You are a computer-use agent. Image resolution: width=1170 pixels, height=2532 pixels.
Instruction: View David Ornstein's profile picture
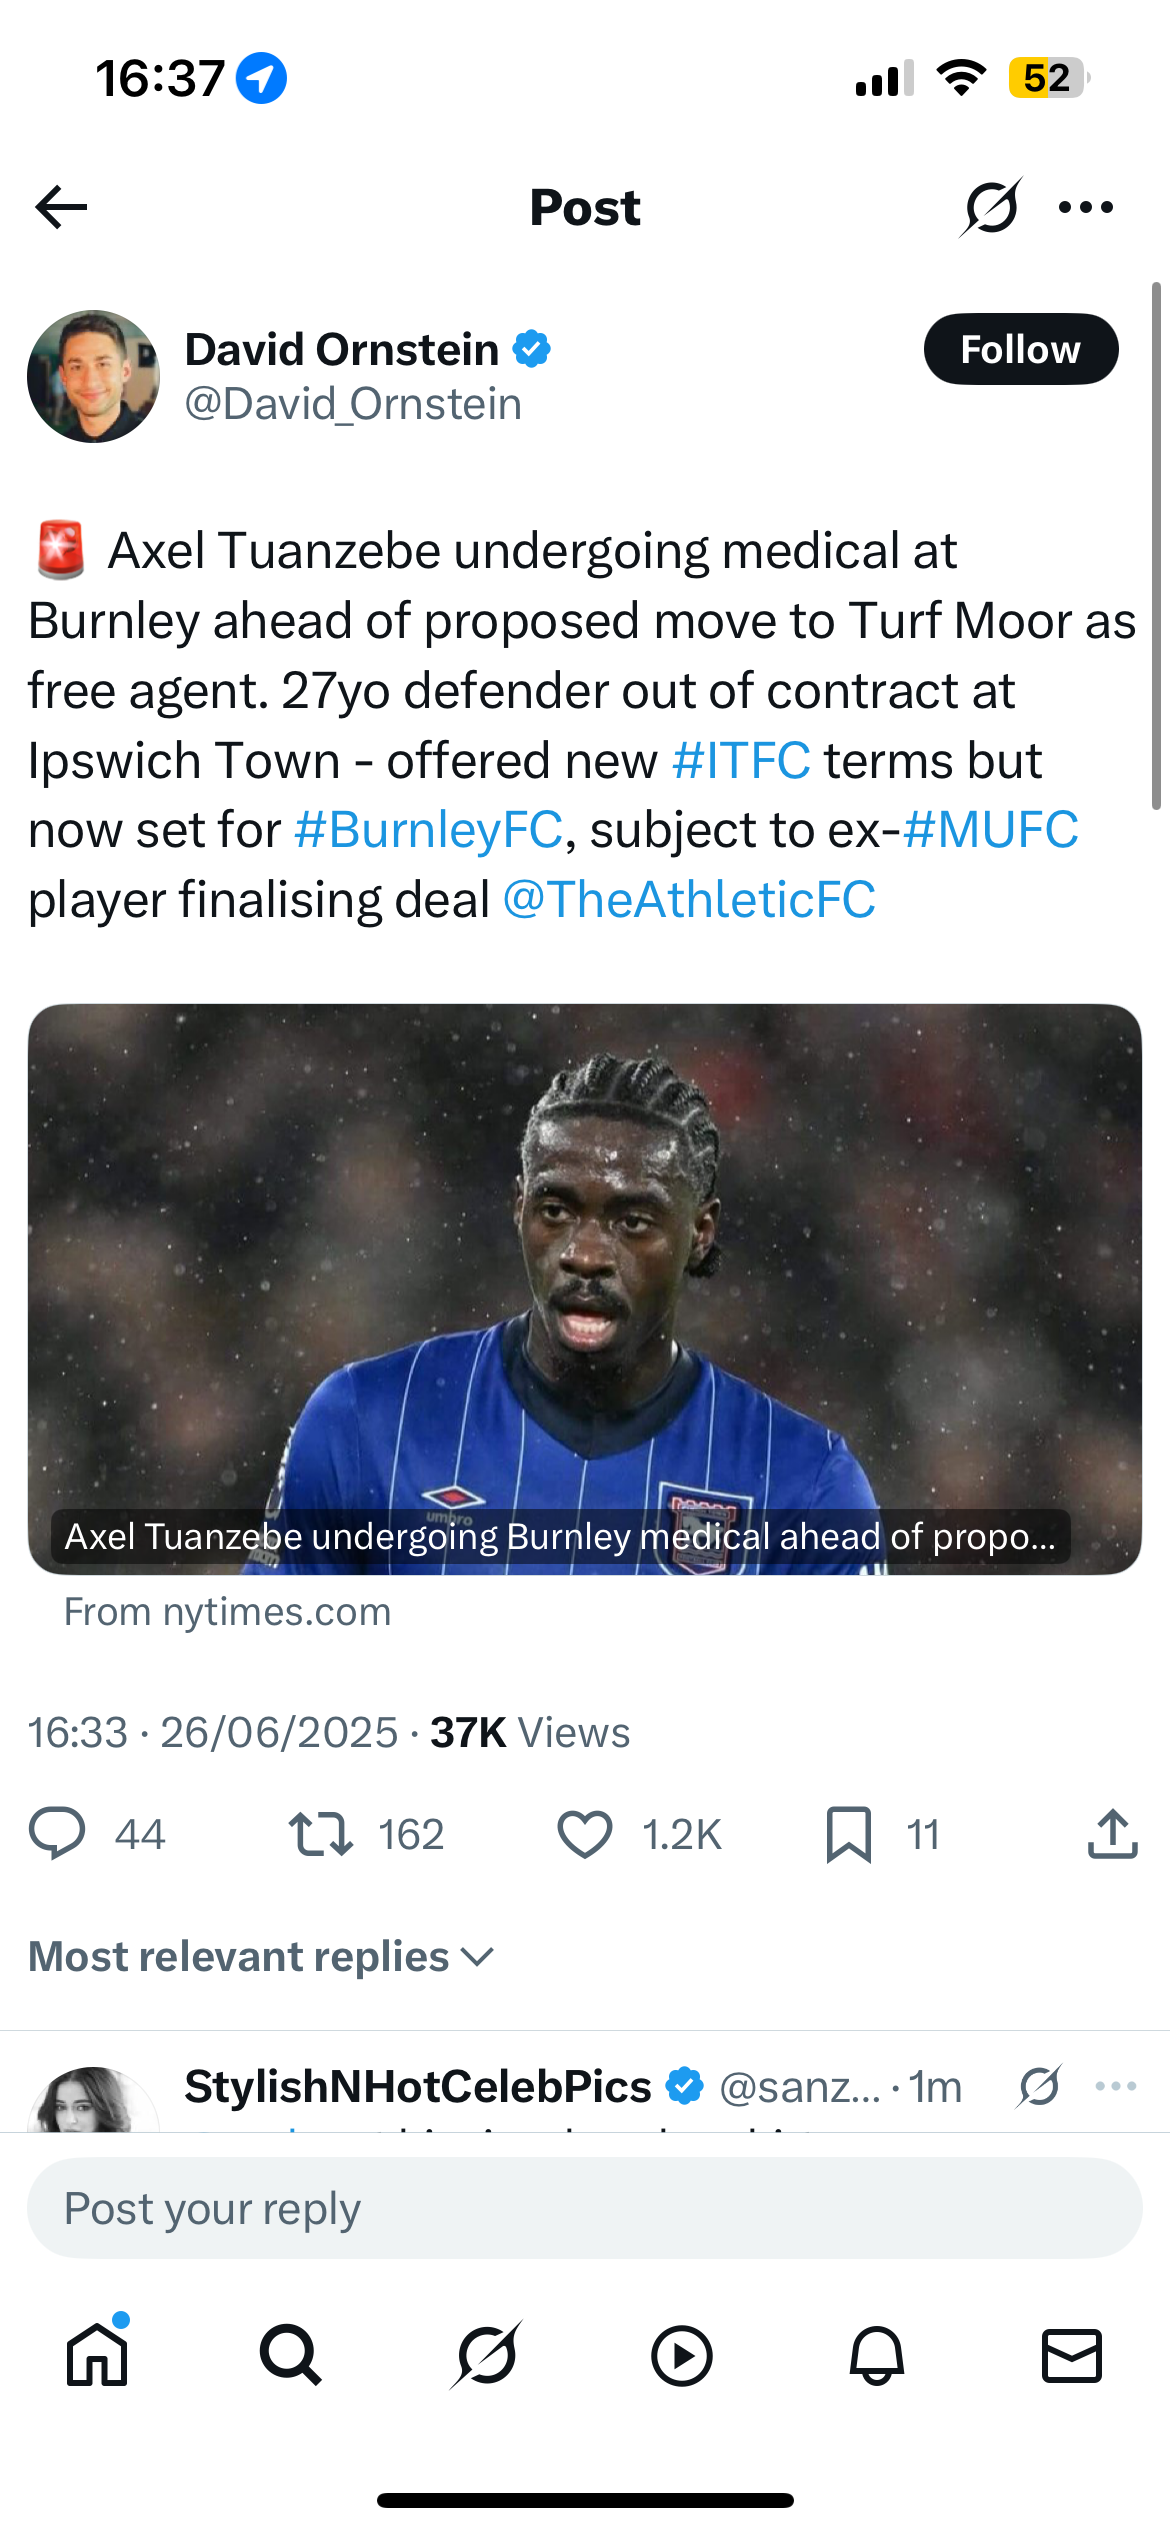click(x=93, y=376)
